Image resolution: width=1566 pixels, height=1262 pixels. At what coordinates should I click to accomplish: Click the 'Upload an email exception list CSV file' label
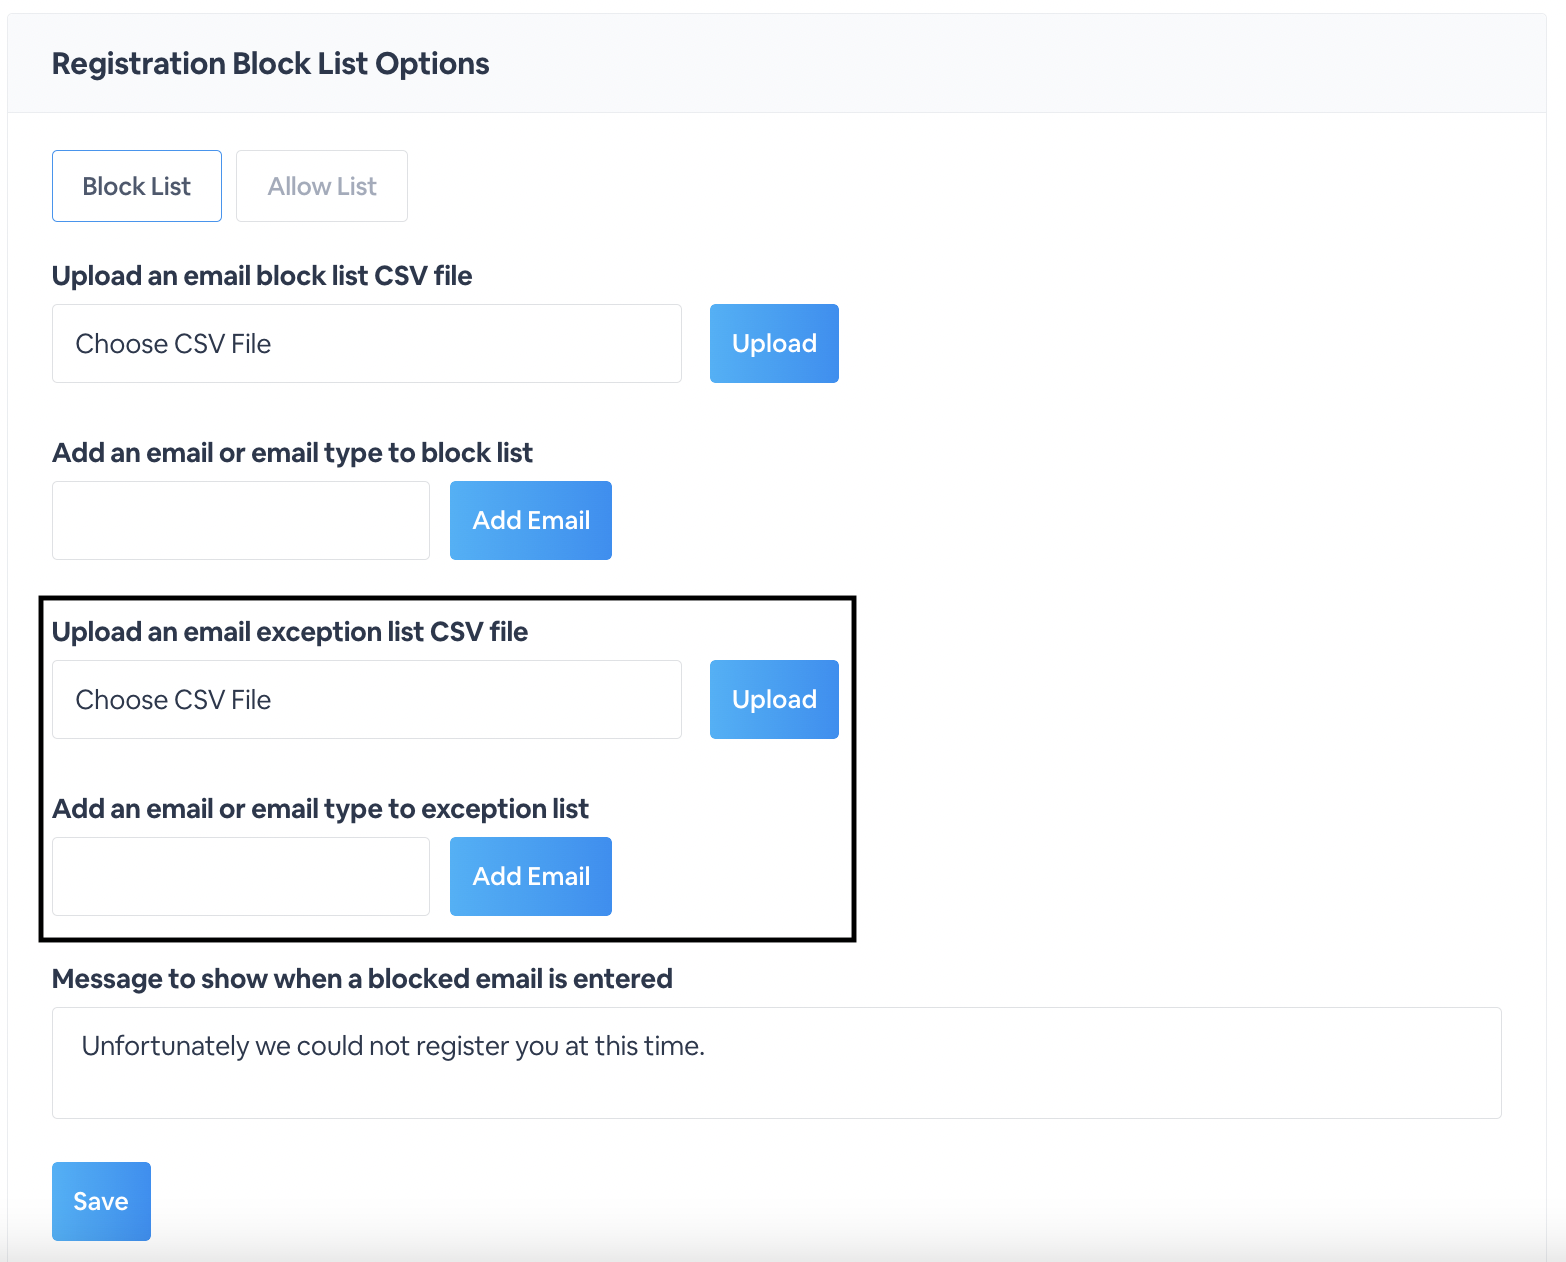290,632
